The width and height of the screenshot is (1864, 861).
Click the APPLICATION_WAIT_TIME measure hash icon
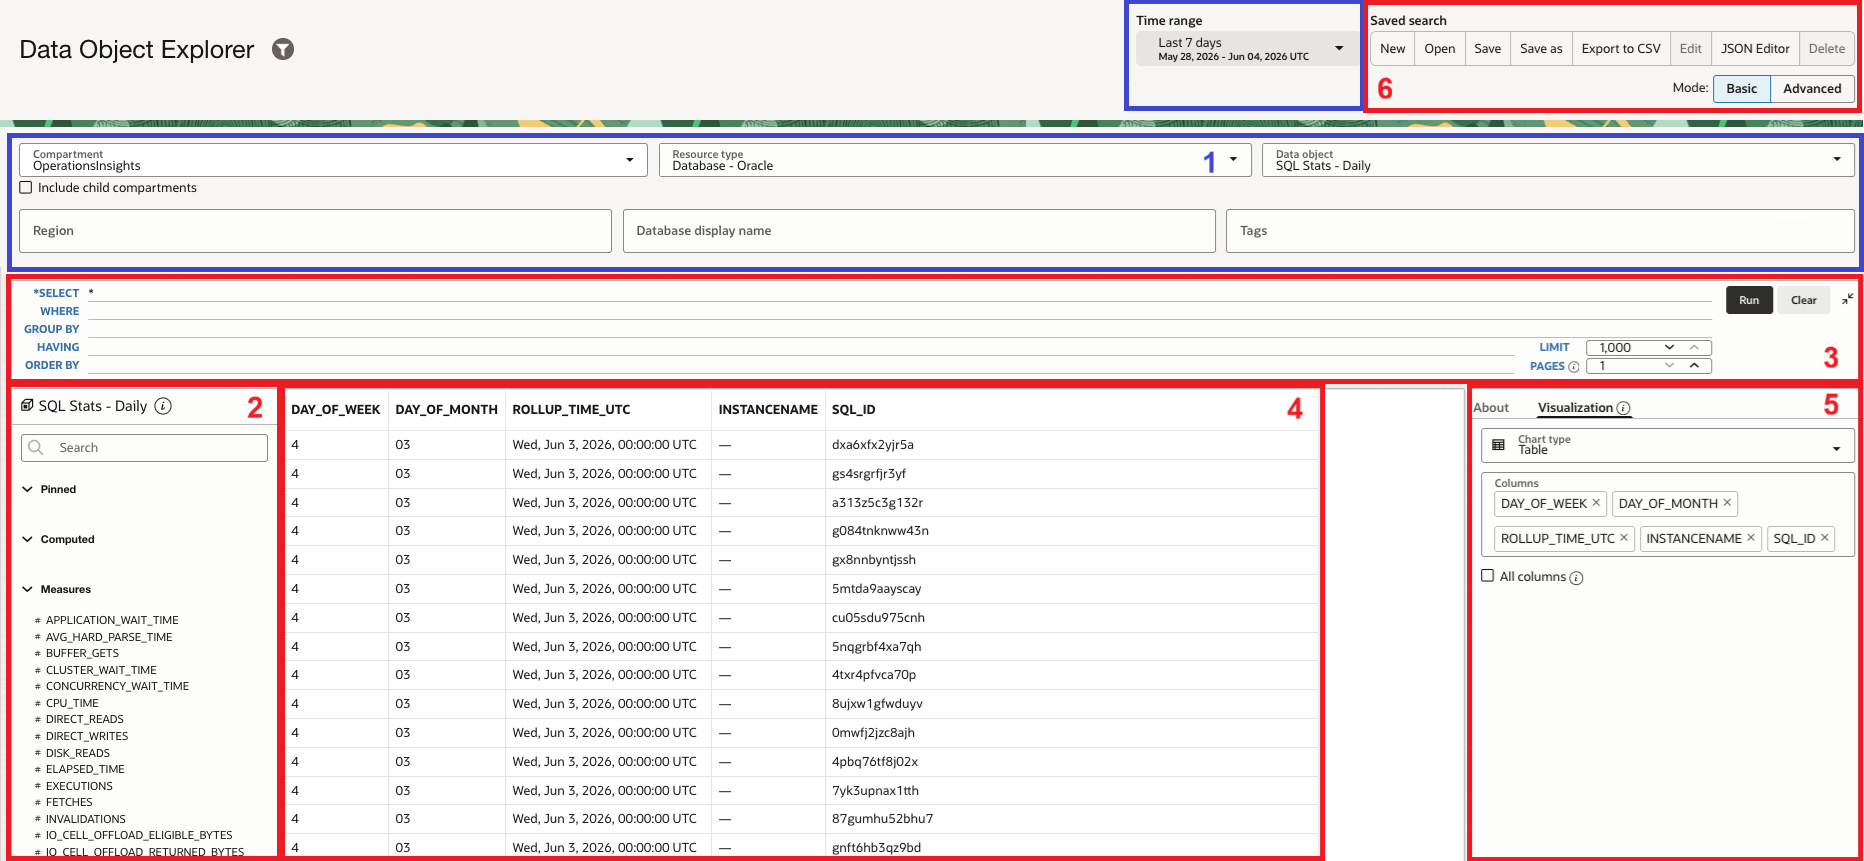pos(38,621)
